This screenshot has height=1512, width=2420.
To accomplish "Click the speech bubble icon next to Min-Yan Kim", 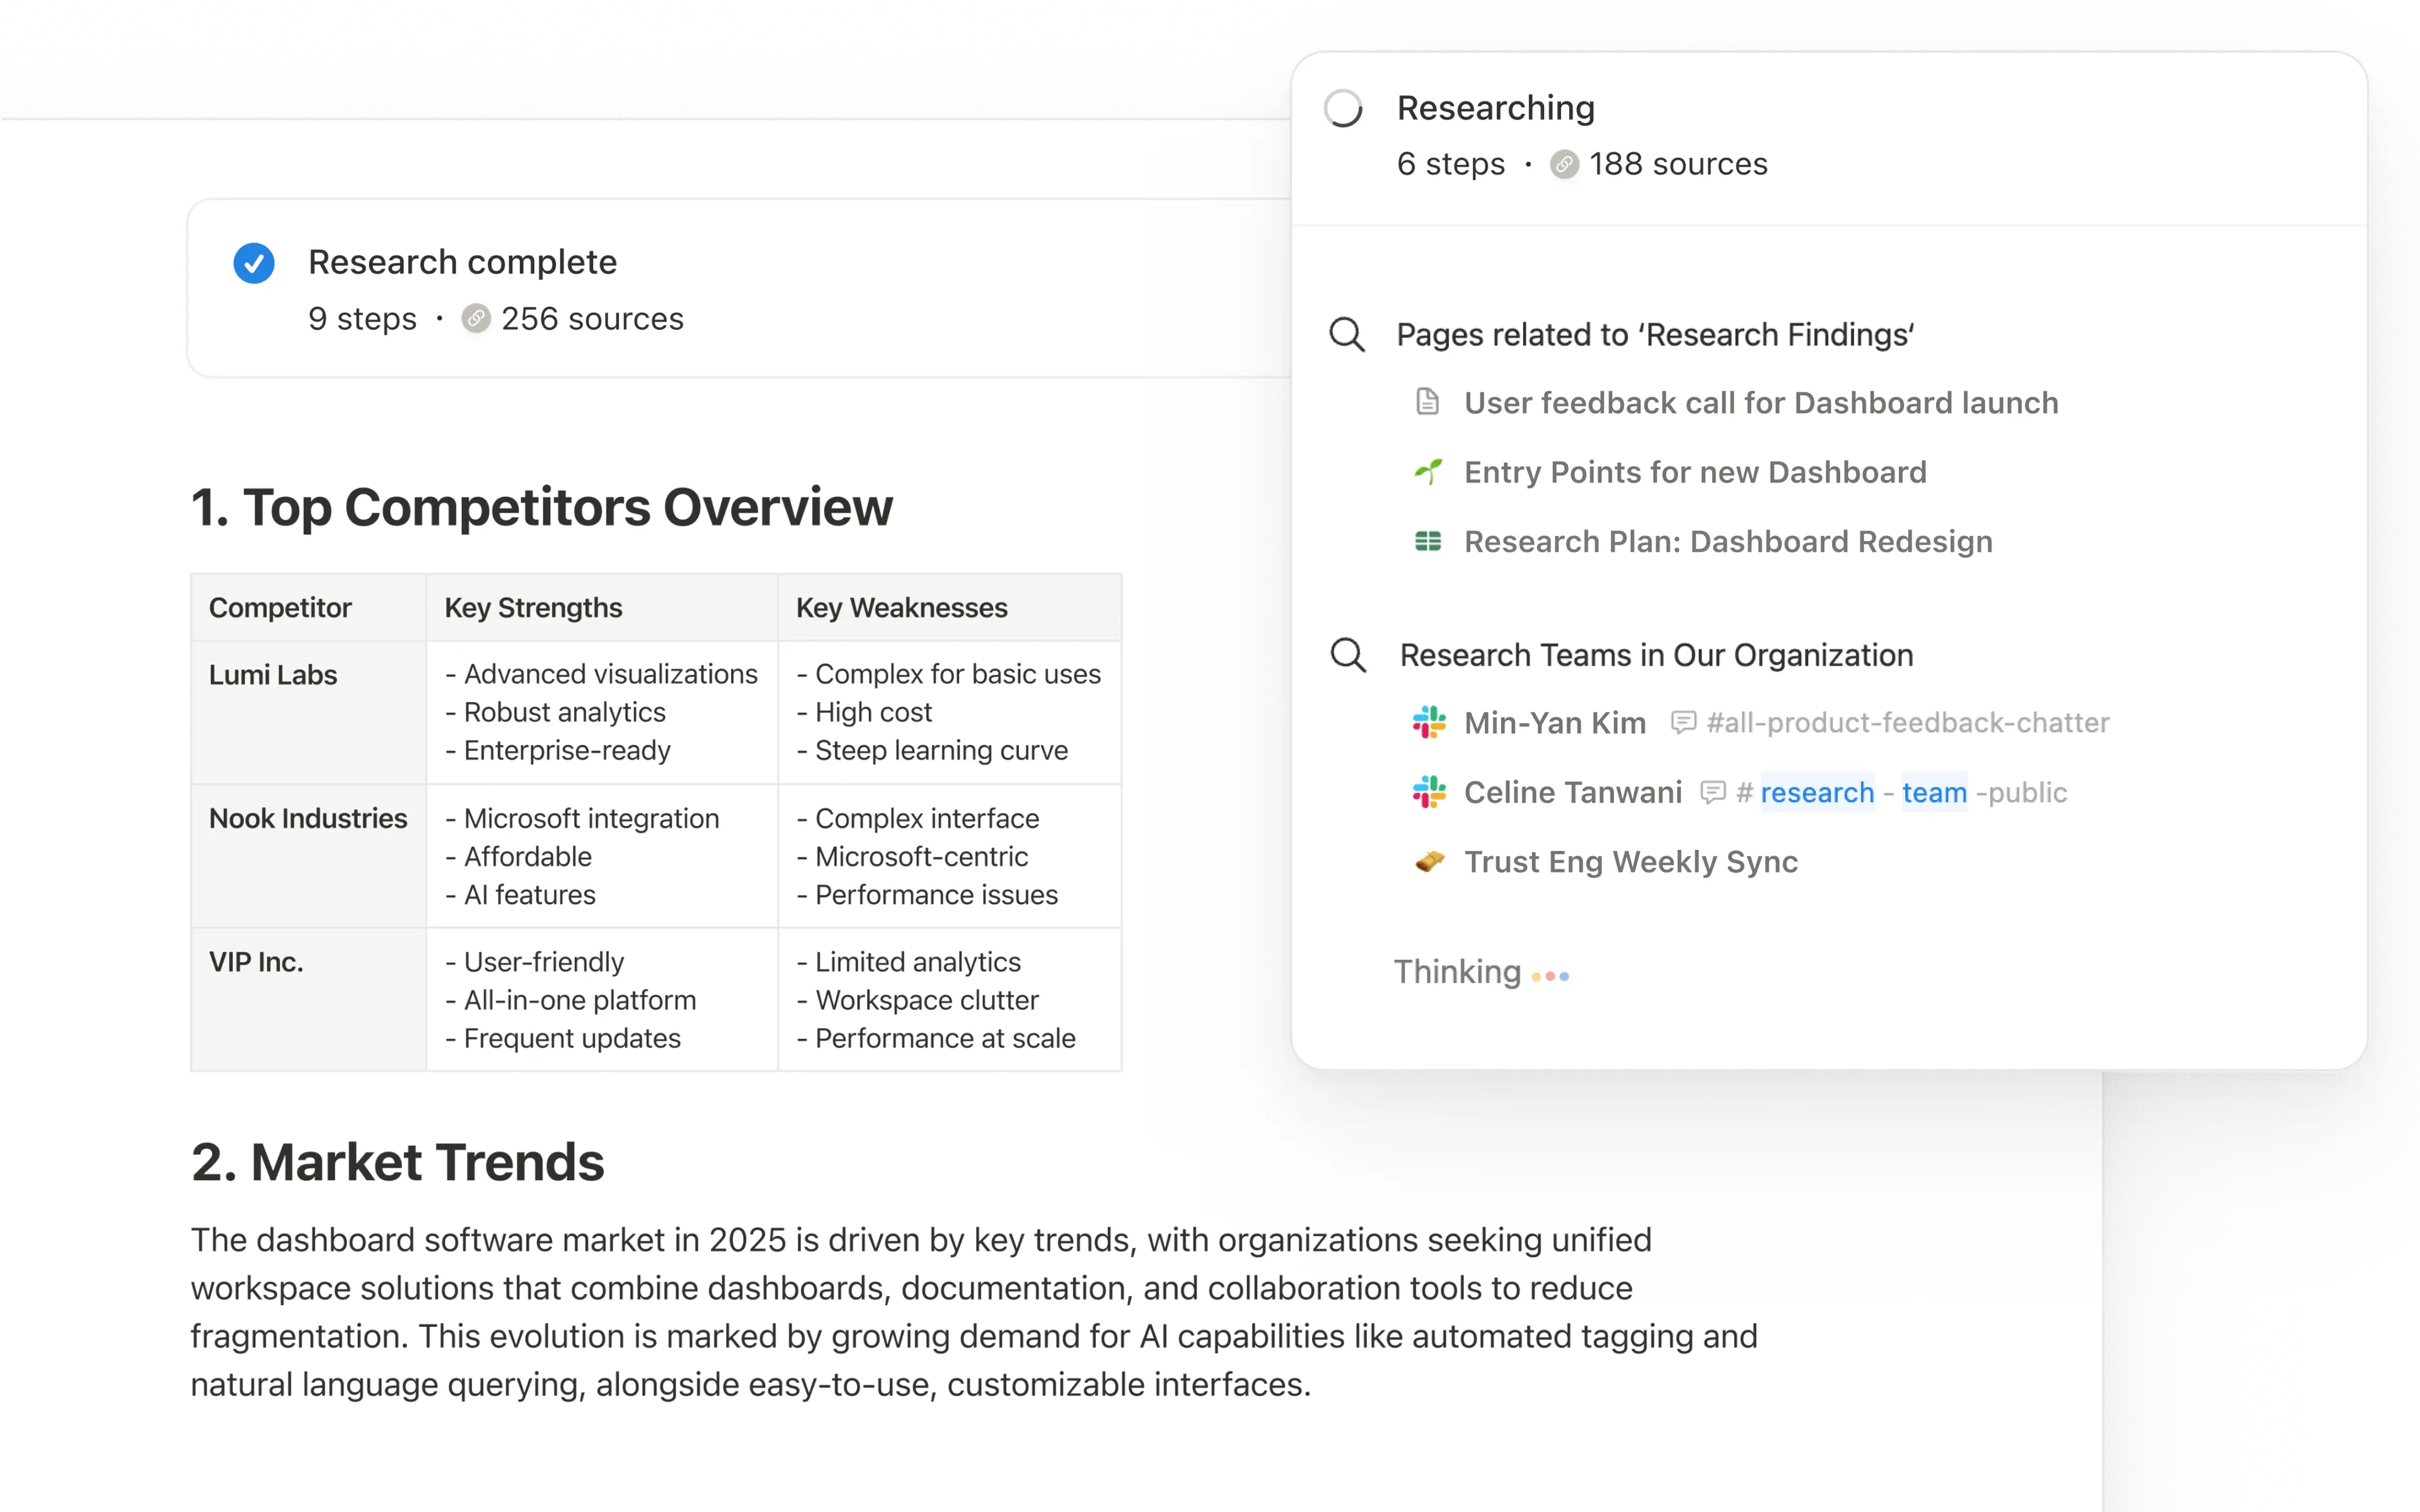I will pyautogui.click(x=1684, y=722).
